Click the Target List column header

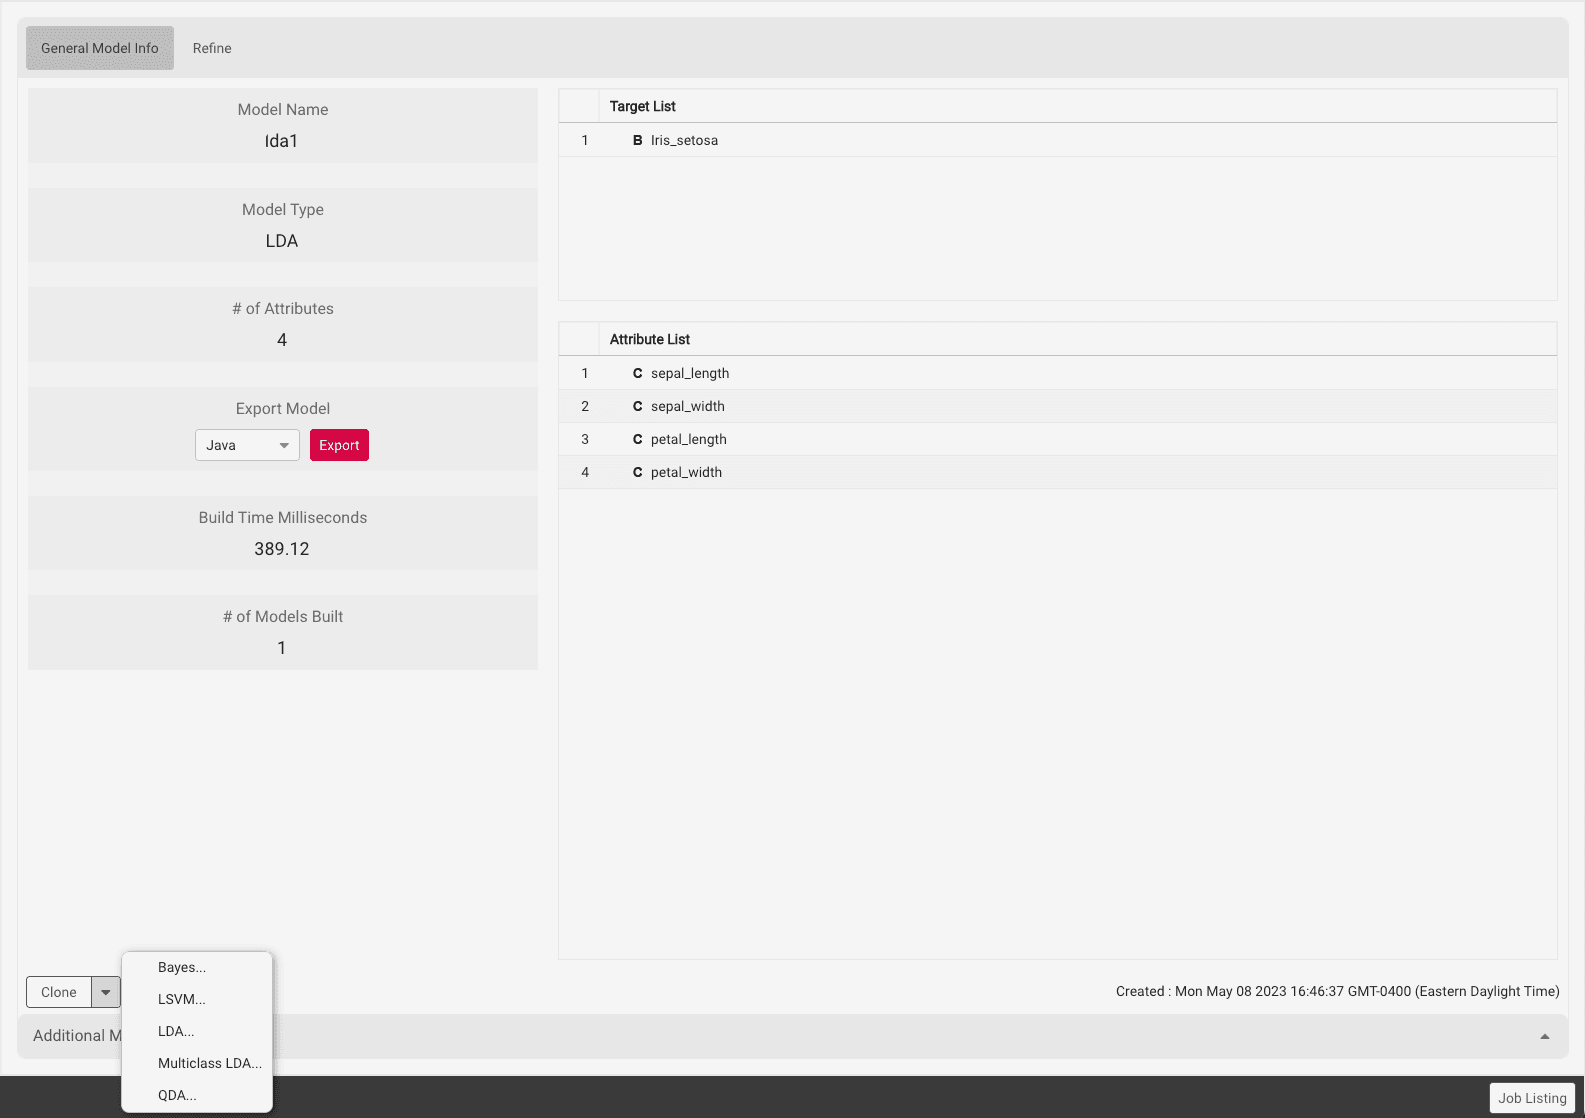click(1077, 106)
